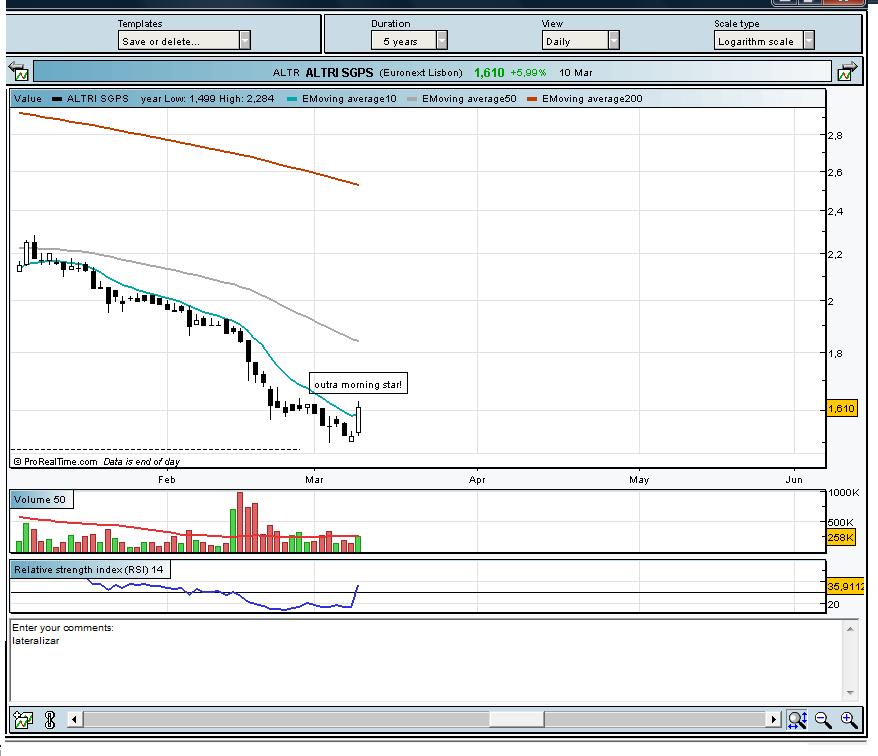
Task: Click the comments scroll up arrow
Action: click(850, 629)
